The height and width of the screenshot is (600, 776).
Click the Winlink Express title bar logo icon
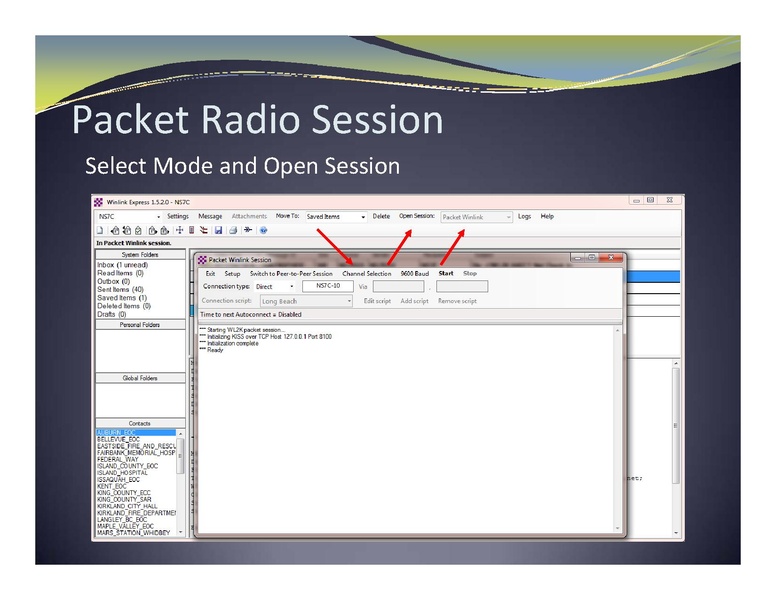click(x=98, y=202)
